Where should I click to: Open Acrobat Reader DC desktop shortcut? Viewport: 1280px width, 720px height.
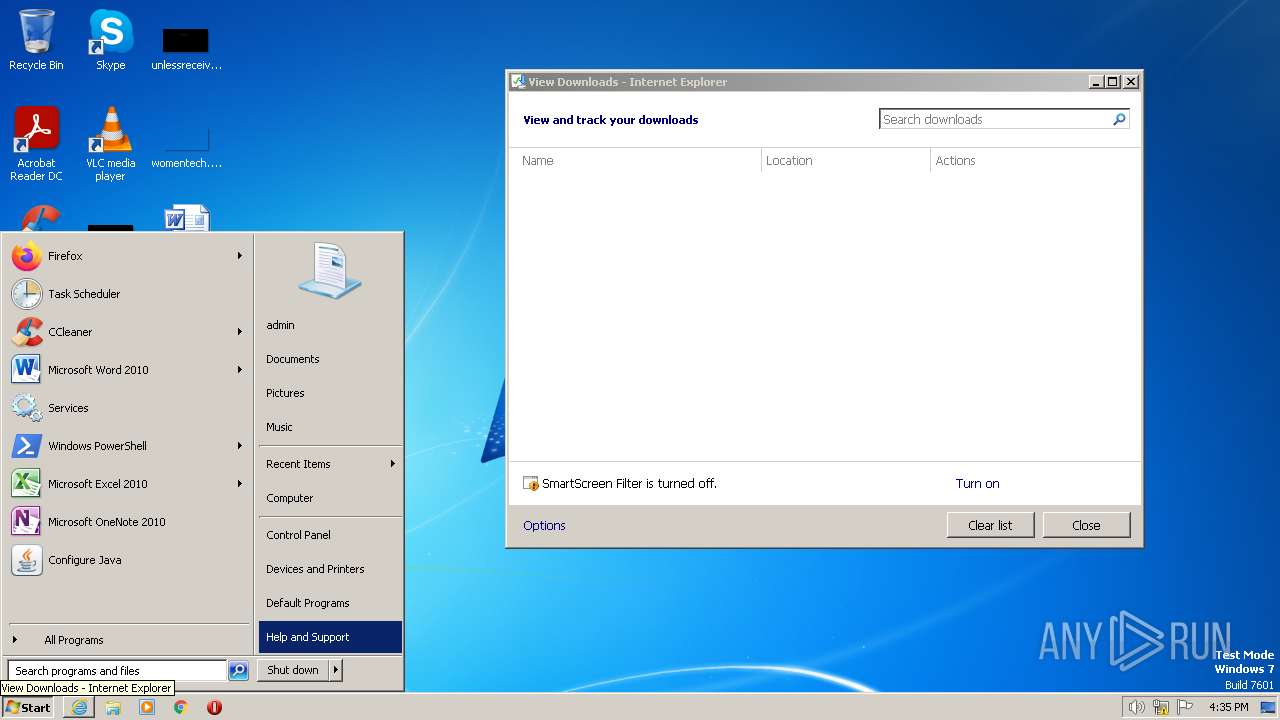tap(36, 143)
